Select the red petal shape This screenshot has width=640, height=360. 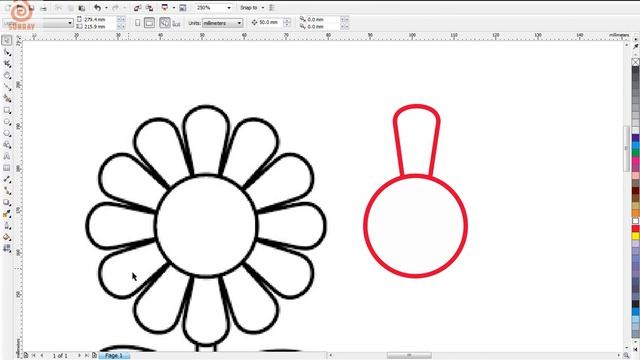tap(417, 140)
